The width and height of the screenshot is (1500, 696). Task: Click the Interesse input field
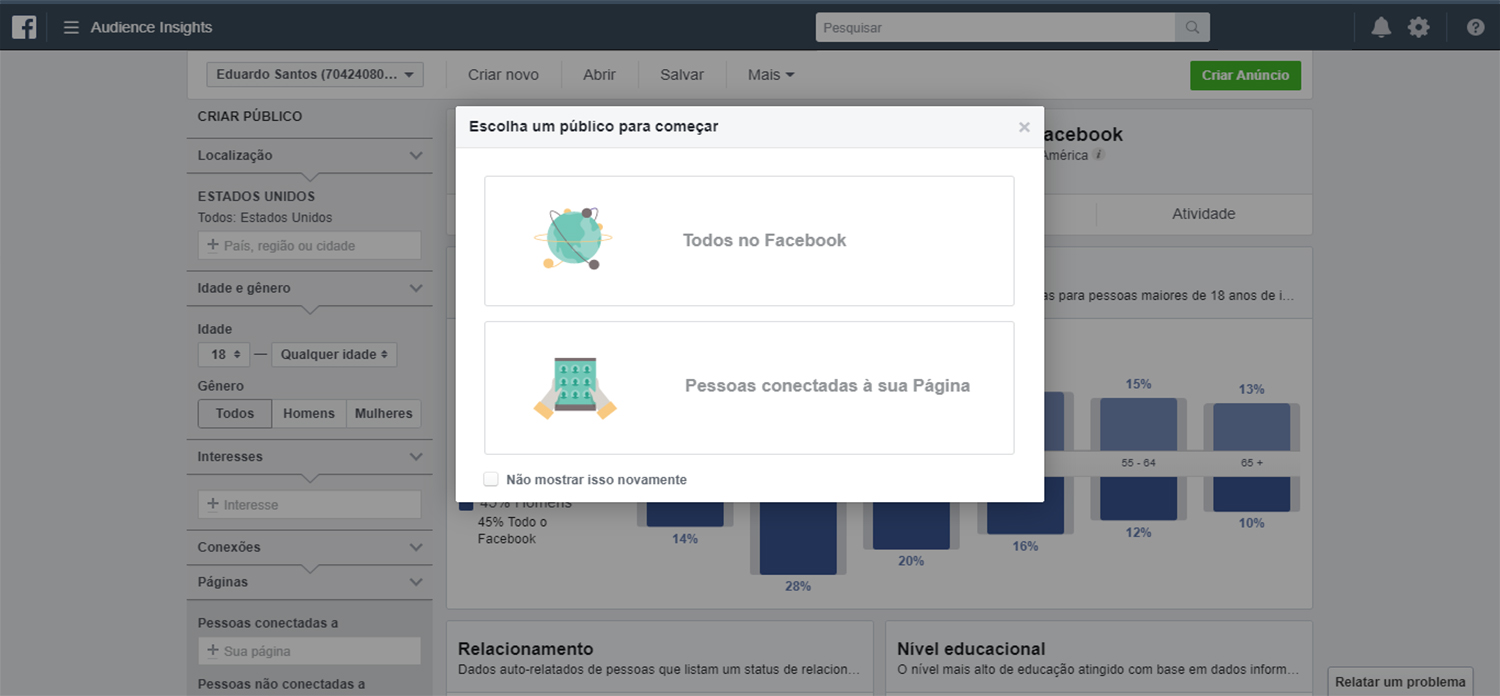pyautogui.click(x=309, y=505)
